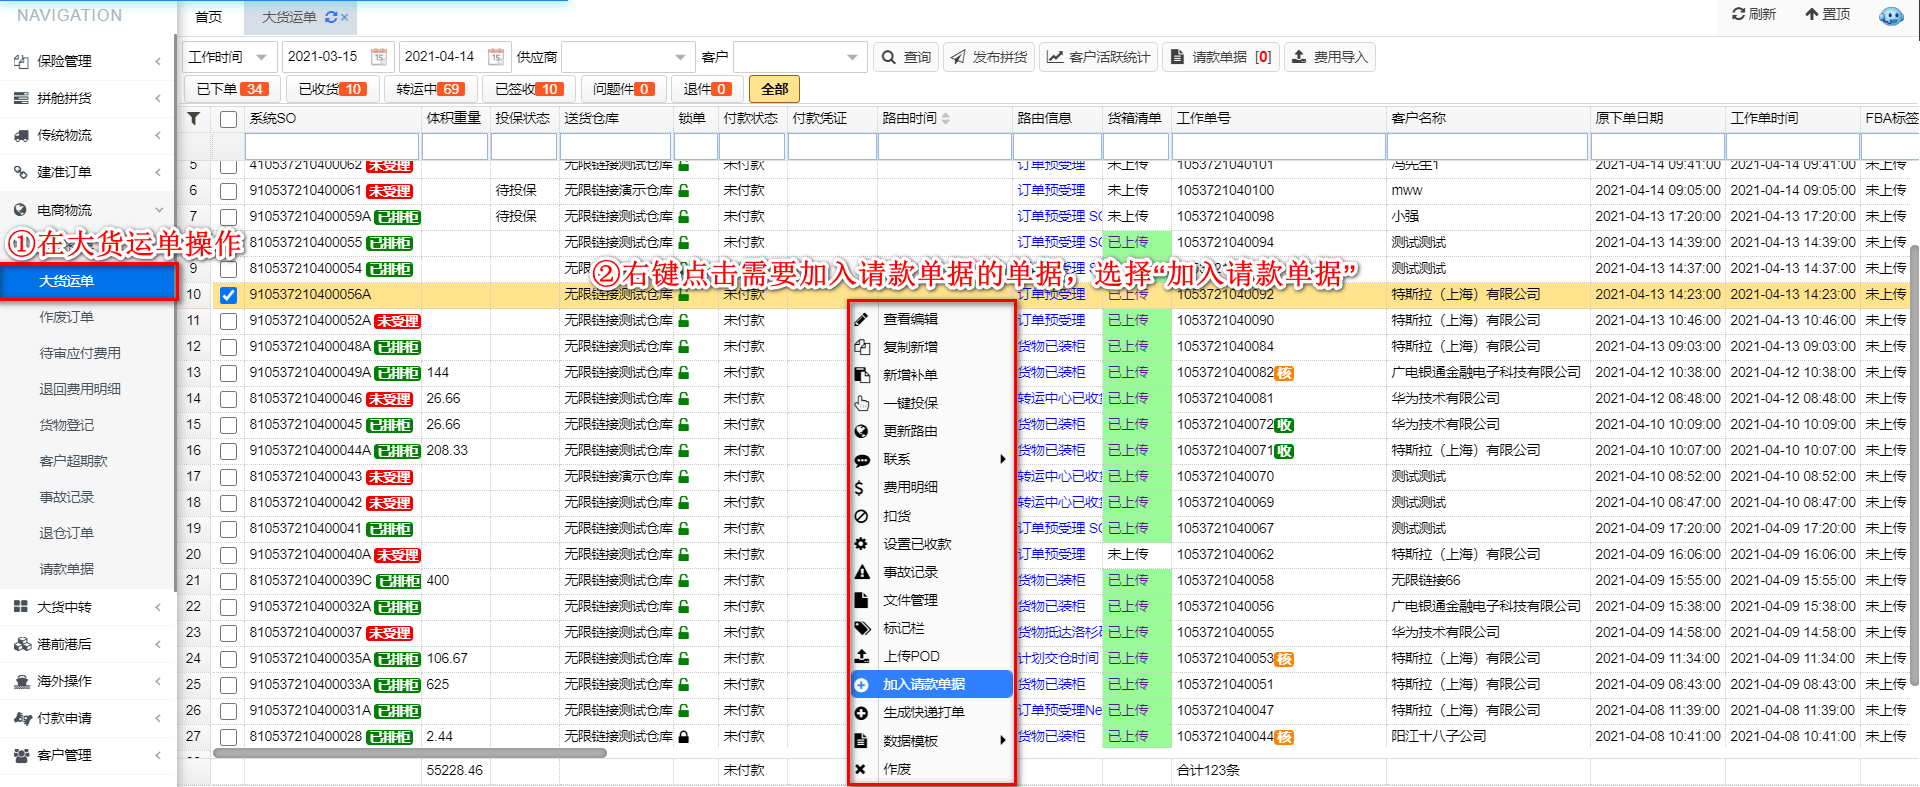This screenshot has height=787, width=1920.
Task: Toggle the select-all checkbox in grid header
Action: coord(228,119)
